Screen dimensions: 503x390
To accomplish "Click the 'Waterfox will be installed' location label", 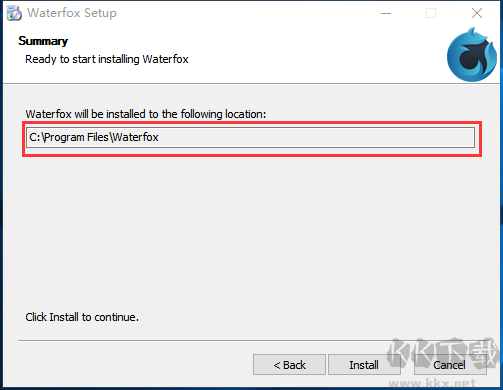I will pyautogui.click(x=146, y=114).
